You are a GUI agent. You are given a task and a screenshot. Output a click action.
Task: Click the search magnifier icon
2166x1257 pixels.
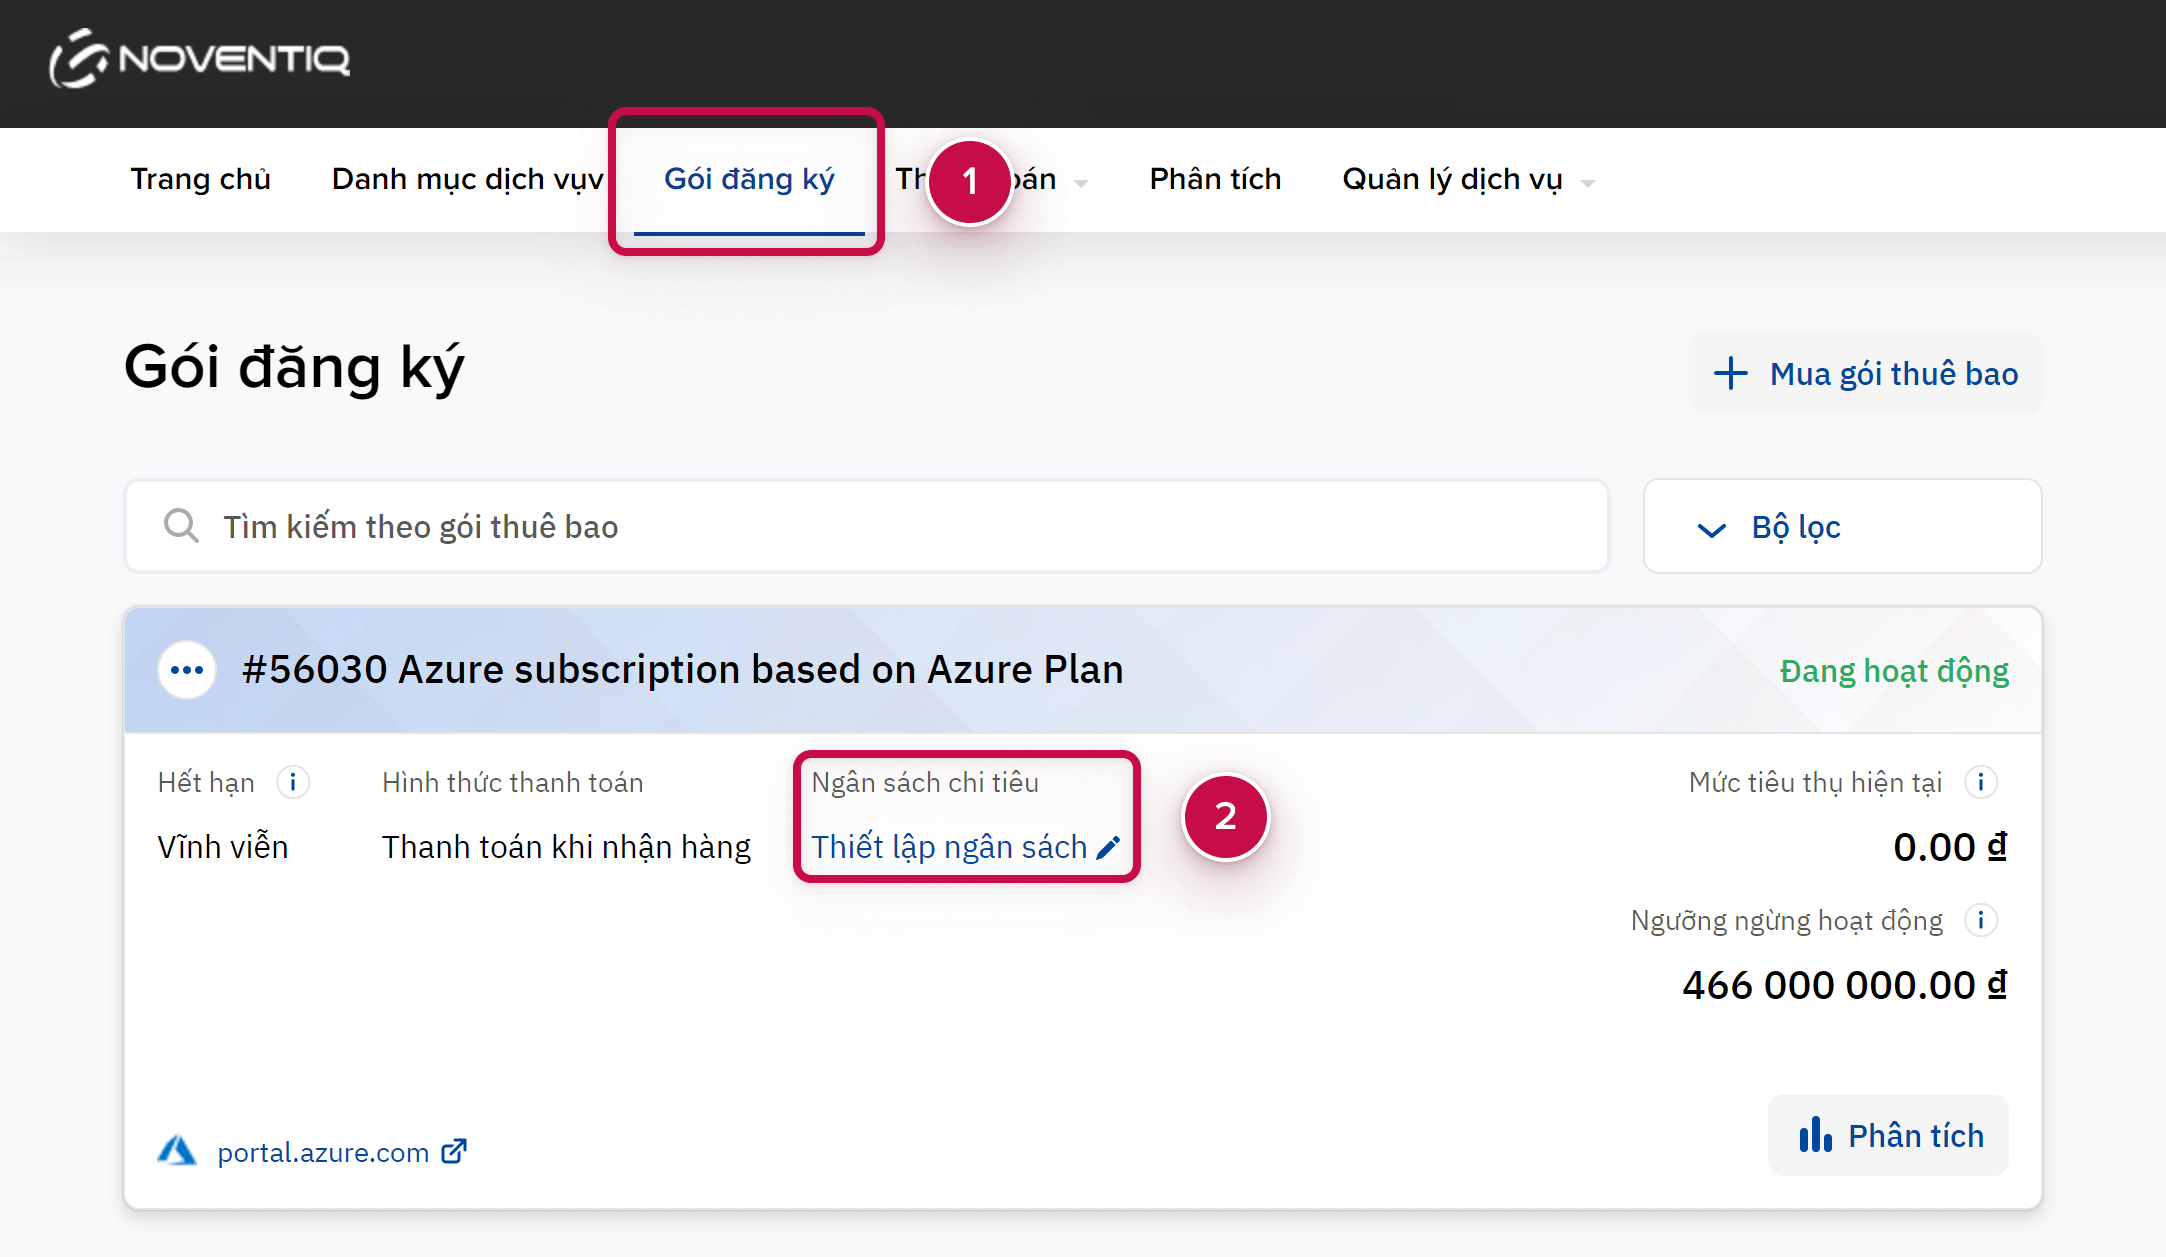181,526
